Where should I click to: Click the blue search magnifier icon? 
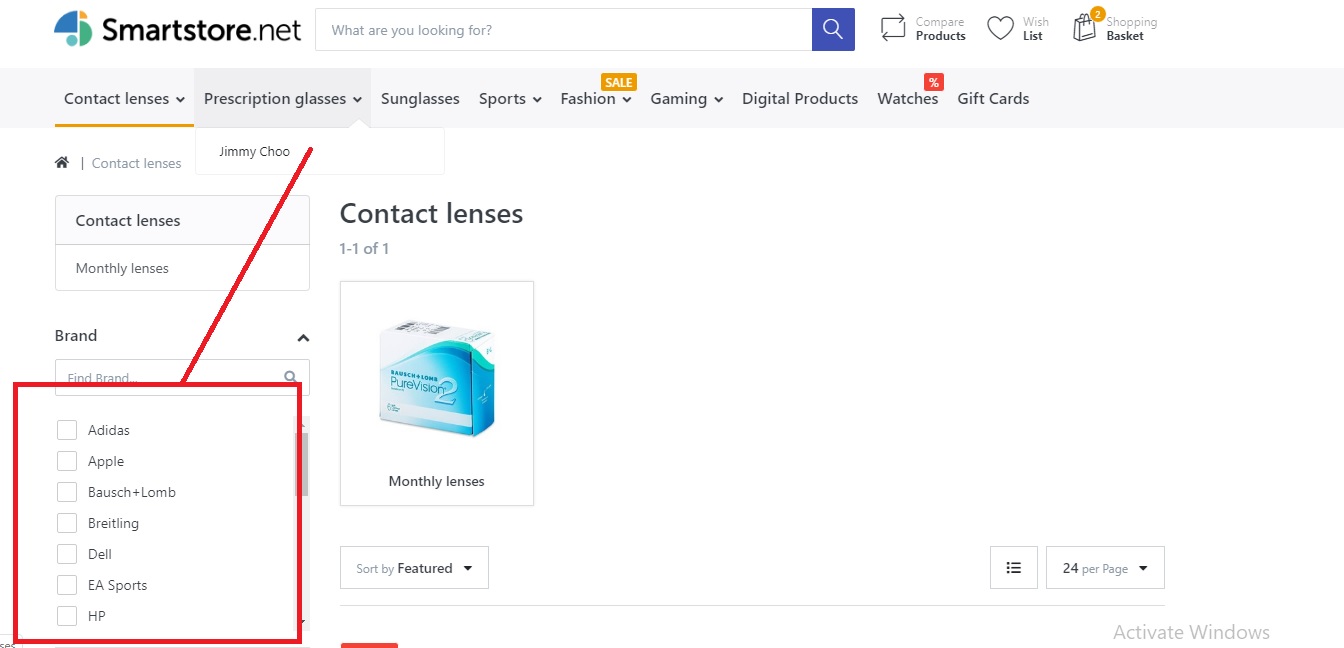coord(833,29)
